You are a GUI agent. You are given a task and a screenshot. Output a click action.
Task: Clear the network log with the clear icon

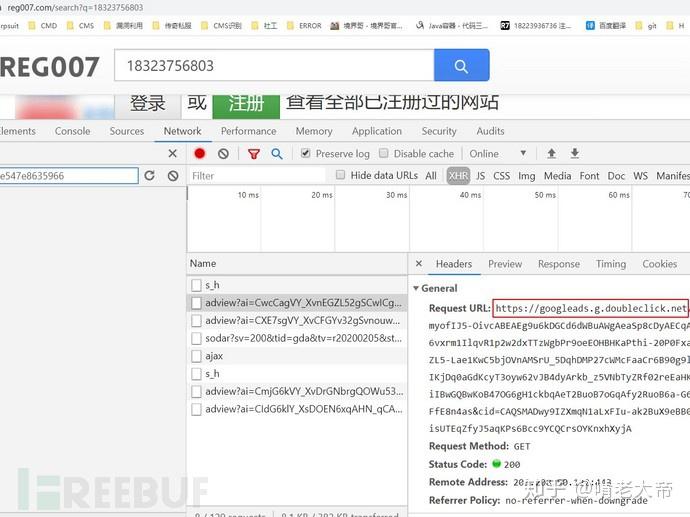point(223,154)
